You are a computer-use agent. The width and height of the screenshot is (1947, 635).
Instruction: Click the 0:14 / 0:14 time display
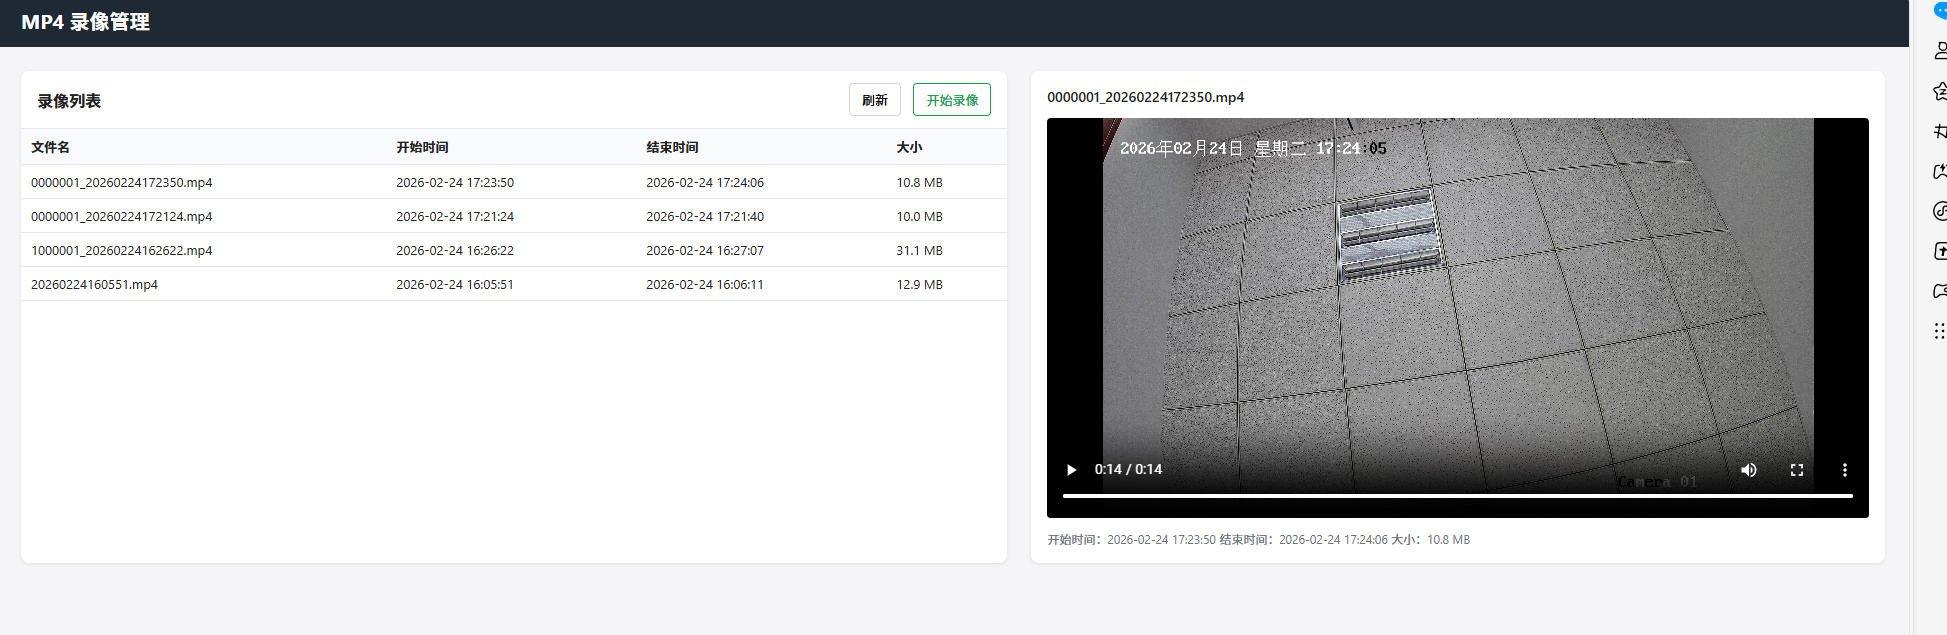point(1128,469)
